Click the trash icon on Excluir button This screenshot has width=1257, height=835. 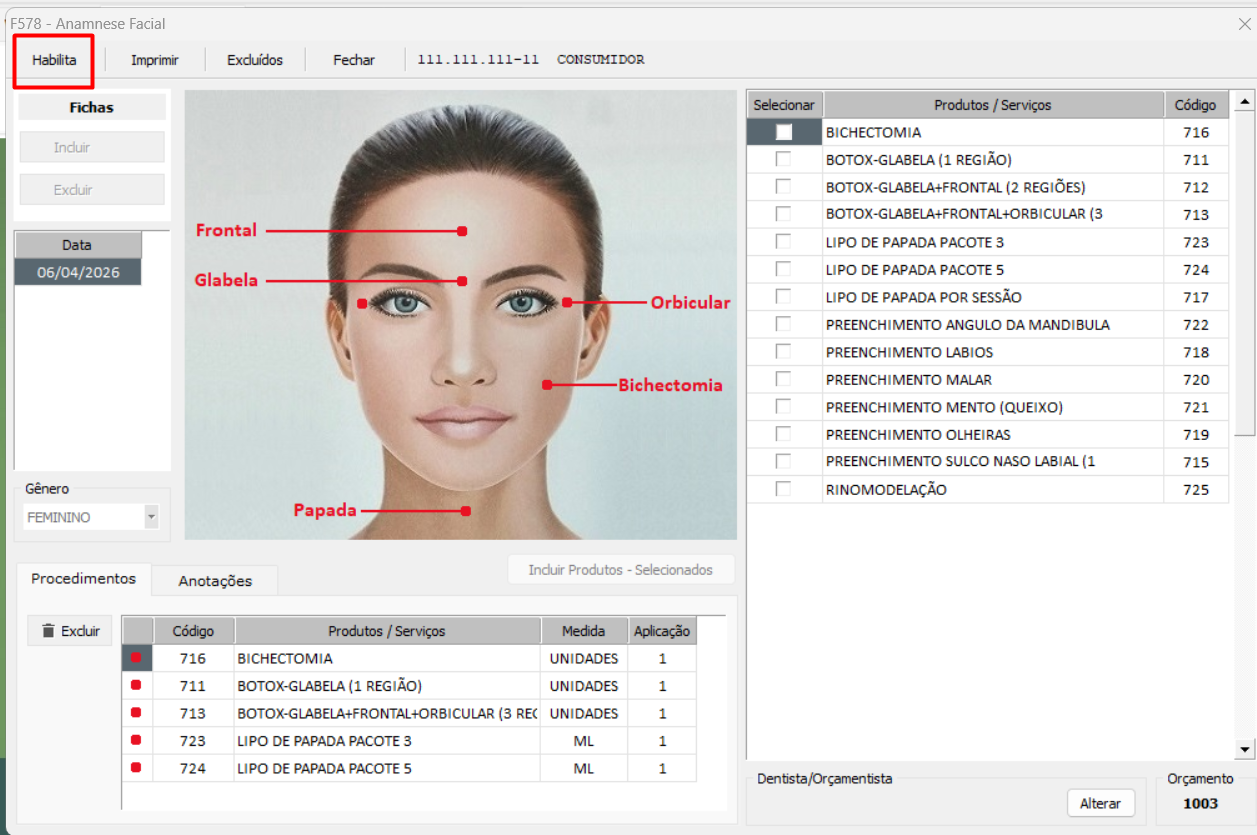click(47, 631)
